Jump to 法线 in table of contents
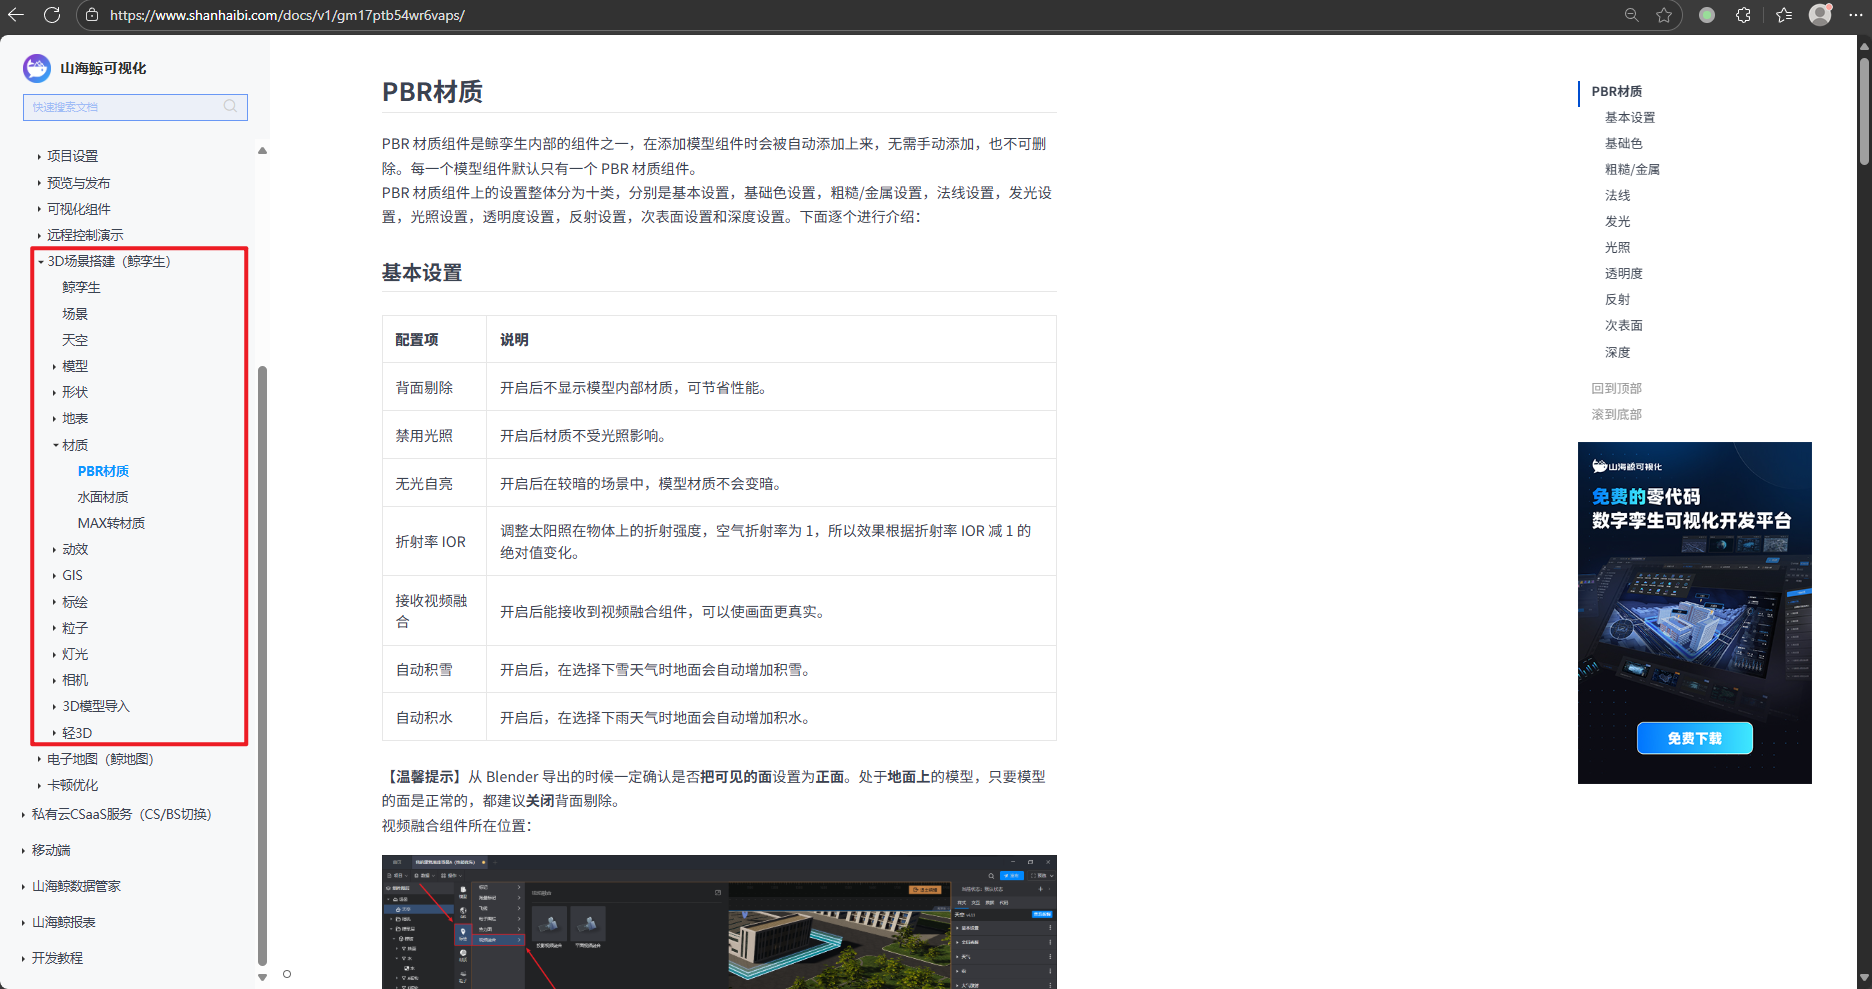The image size is (1872, 989). coord(1617,195)
